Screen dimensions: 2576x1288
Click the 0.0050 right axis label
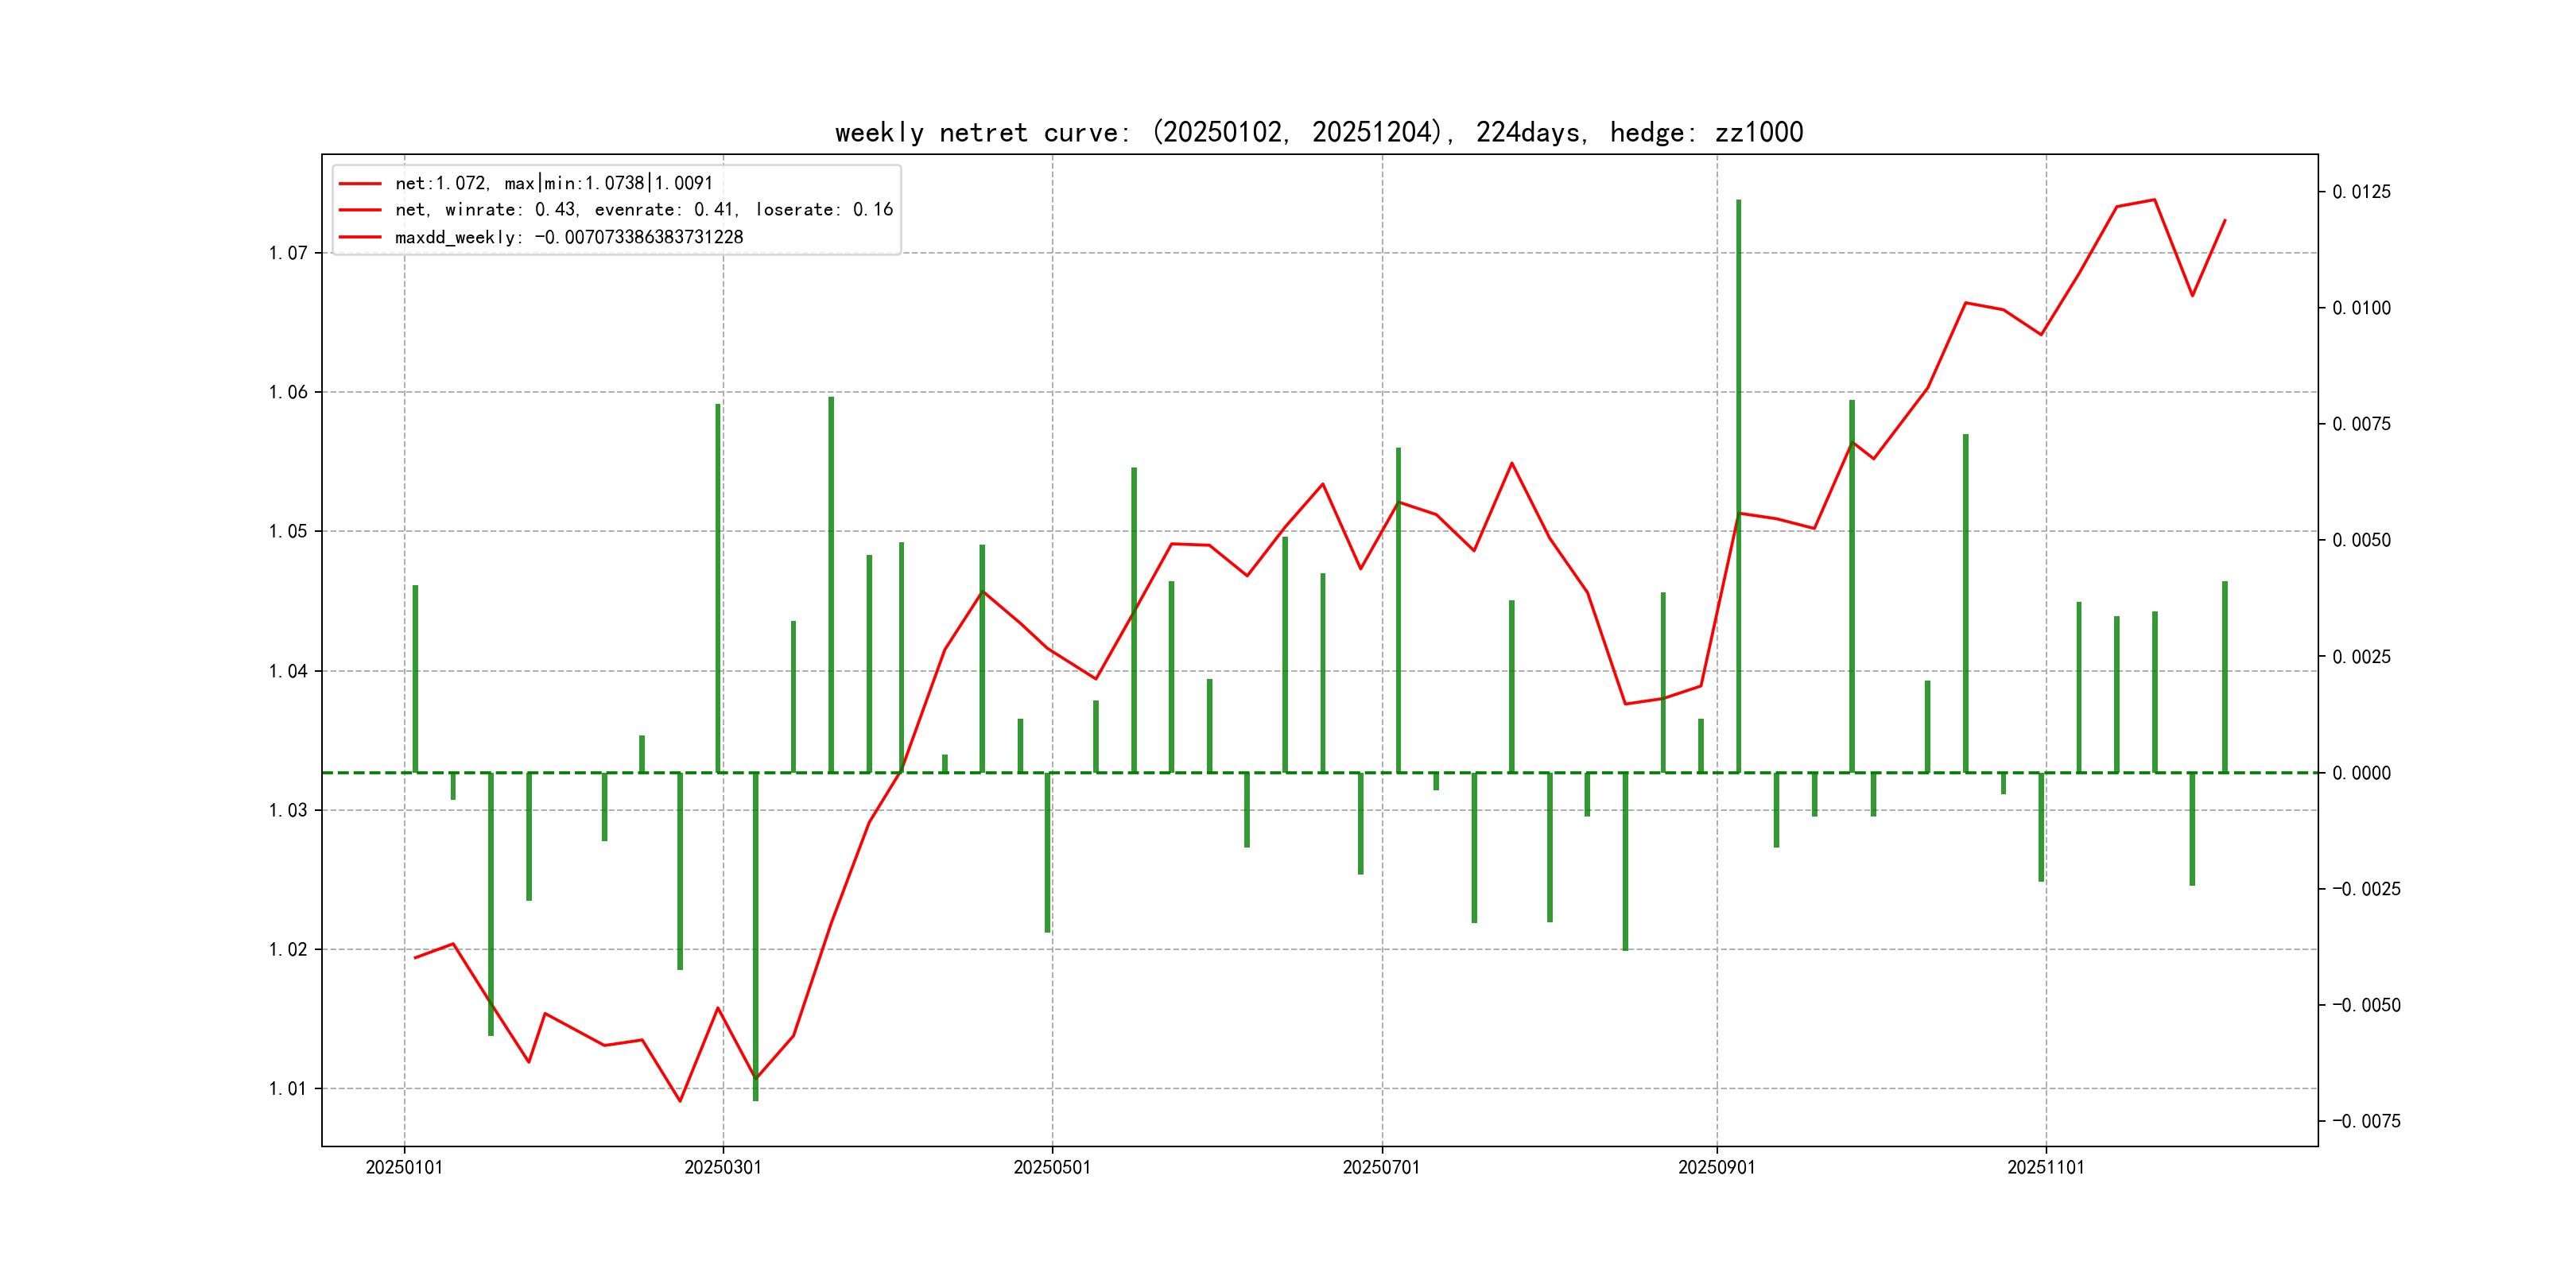point(2361,540)
